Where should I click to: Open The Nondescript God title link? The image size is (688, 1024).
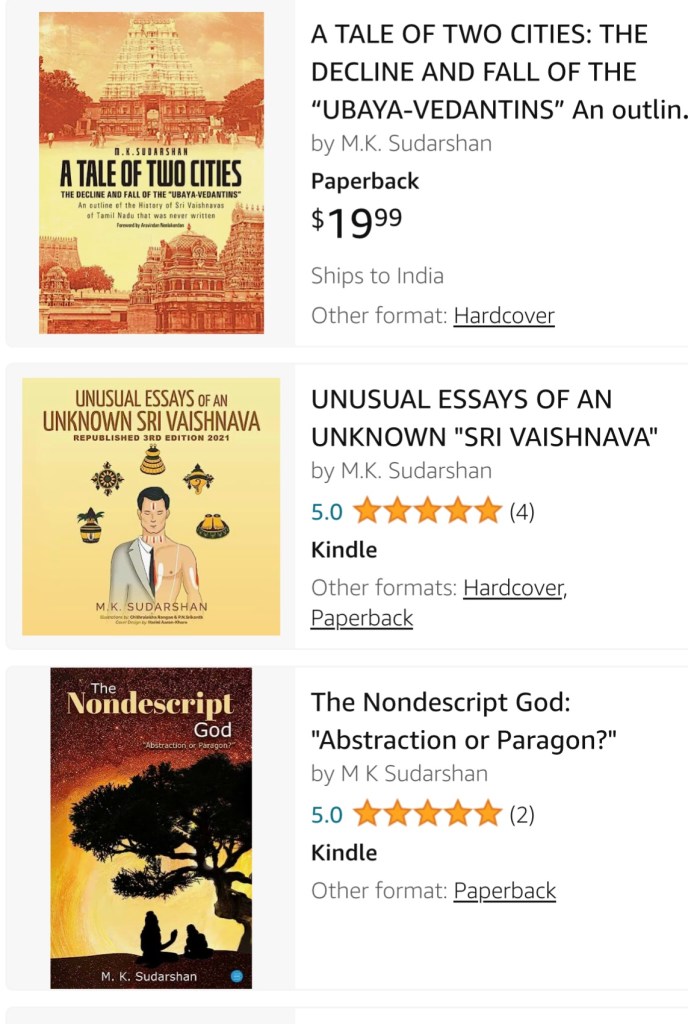[x=463, y=721]
